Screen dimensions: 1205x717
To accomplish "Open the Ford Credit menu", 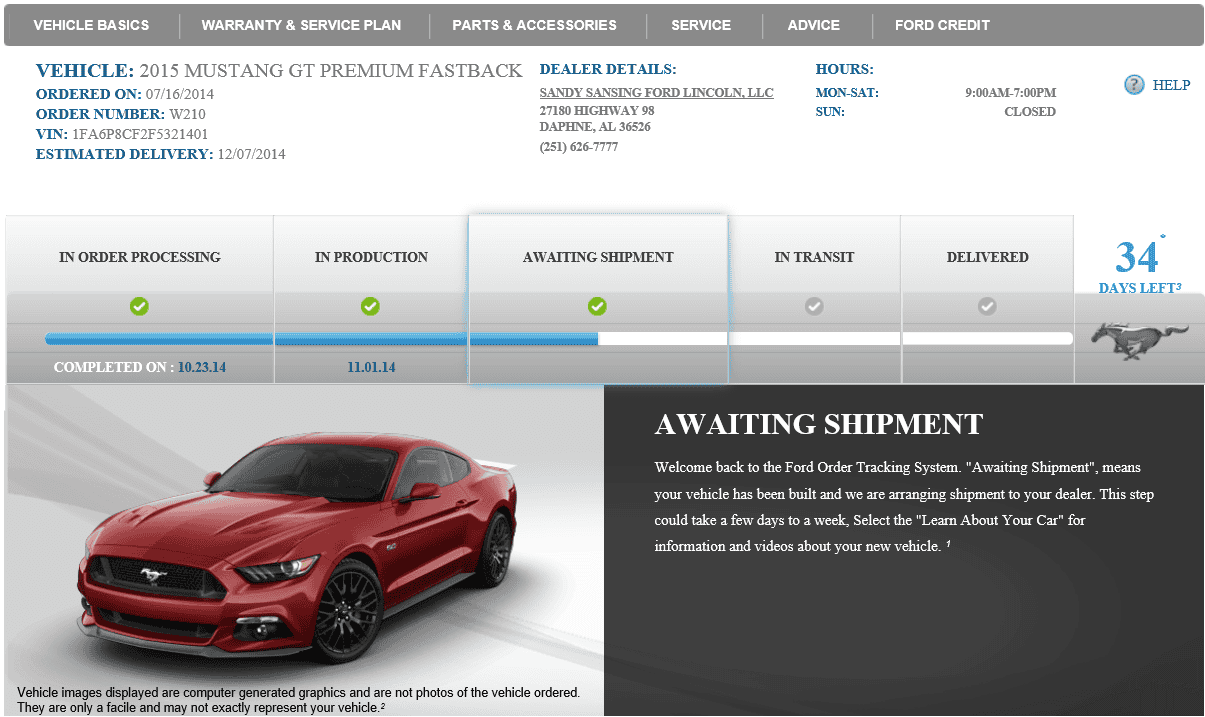I will [942, 25].
